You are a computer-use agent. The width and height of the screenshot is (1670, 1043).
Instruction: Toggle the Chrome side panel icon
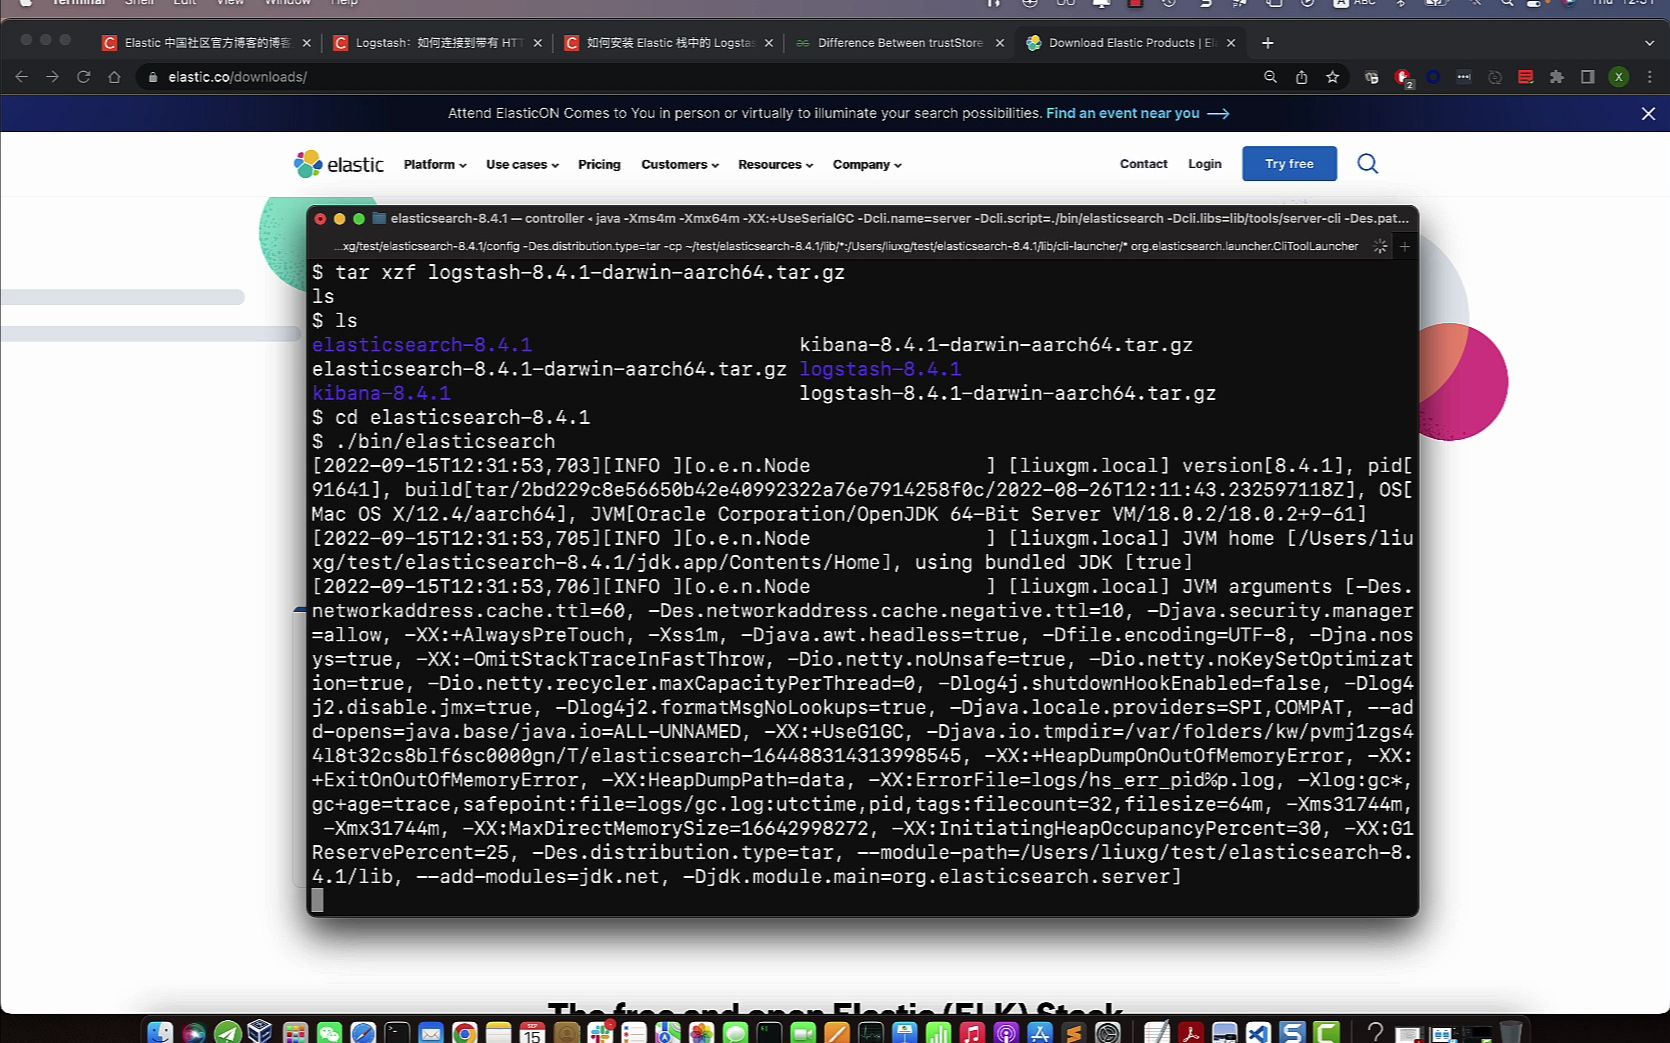(x=1587, y=77)
